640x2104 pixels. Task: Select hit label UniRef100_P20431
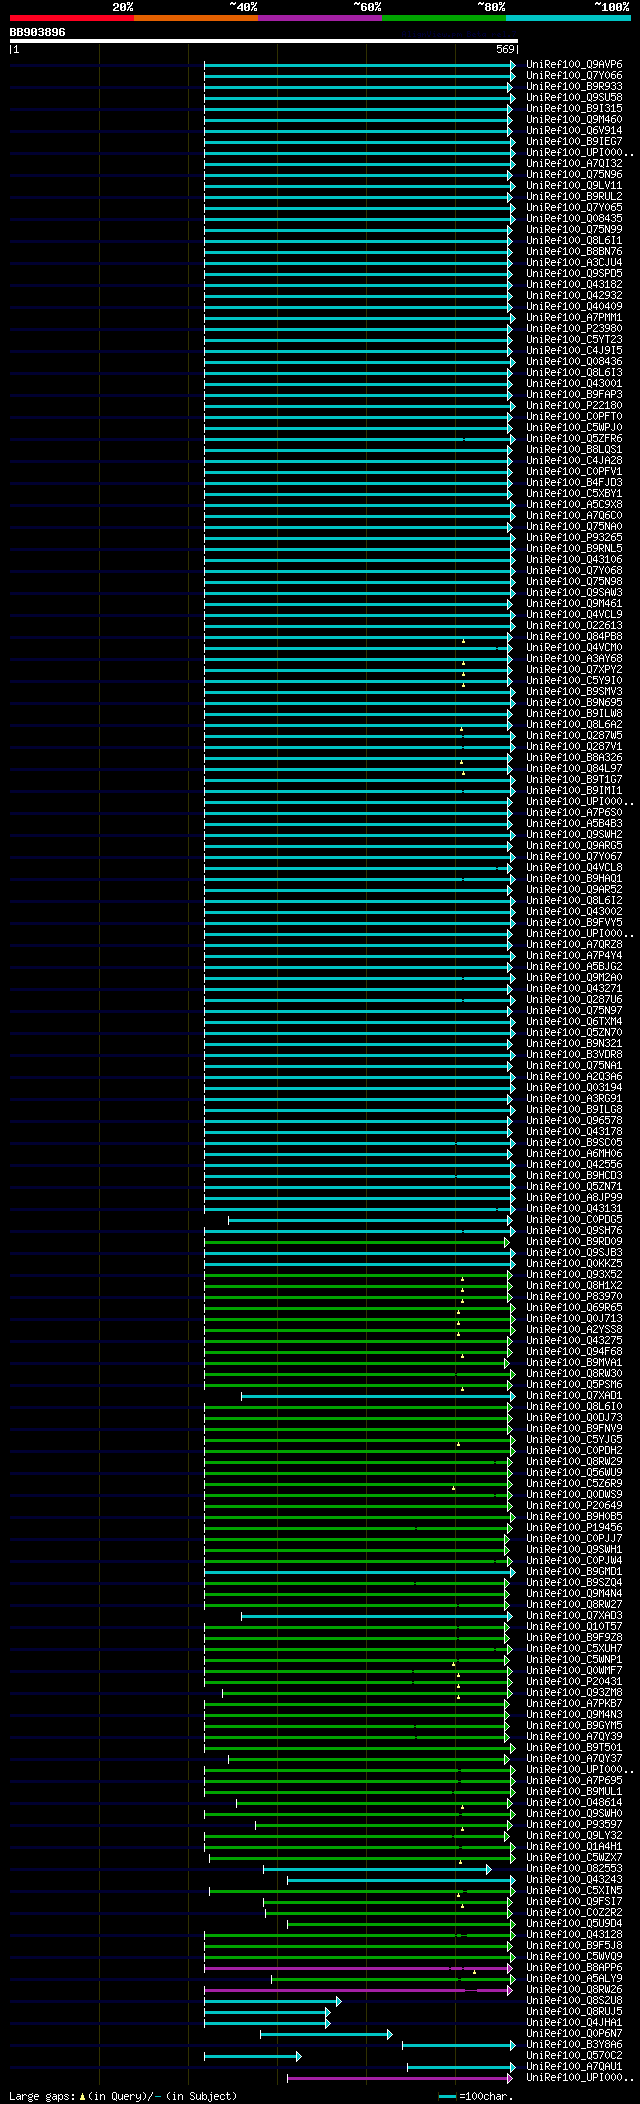pyautogui.click(x=574, y=1682)
